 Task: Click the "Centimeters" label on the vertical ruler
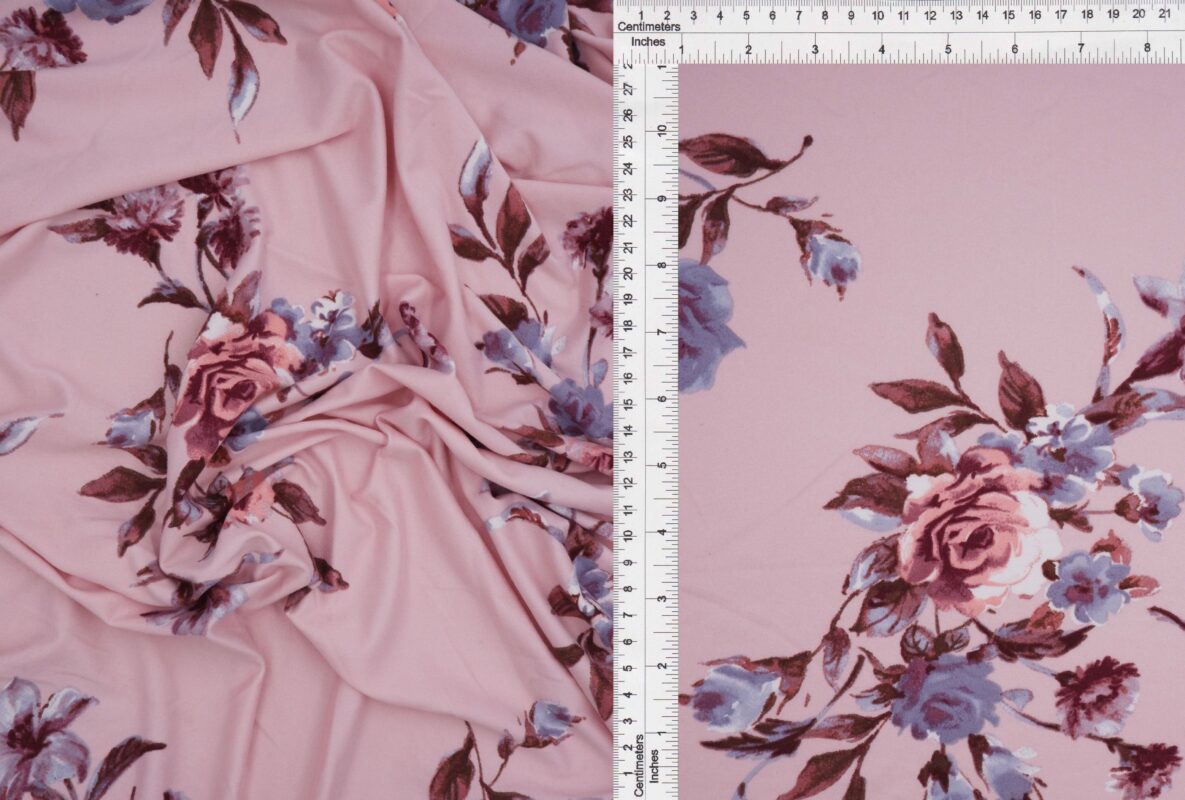tap(639, 764)
